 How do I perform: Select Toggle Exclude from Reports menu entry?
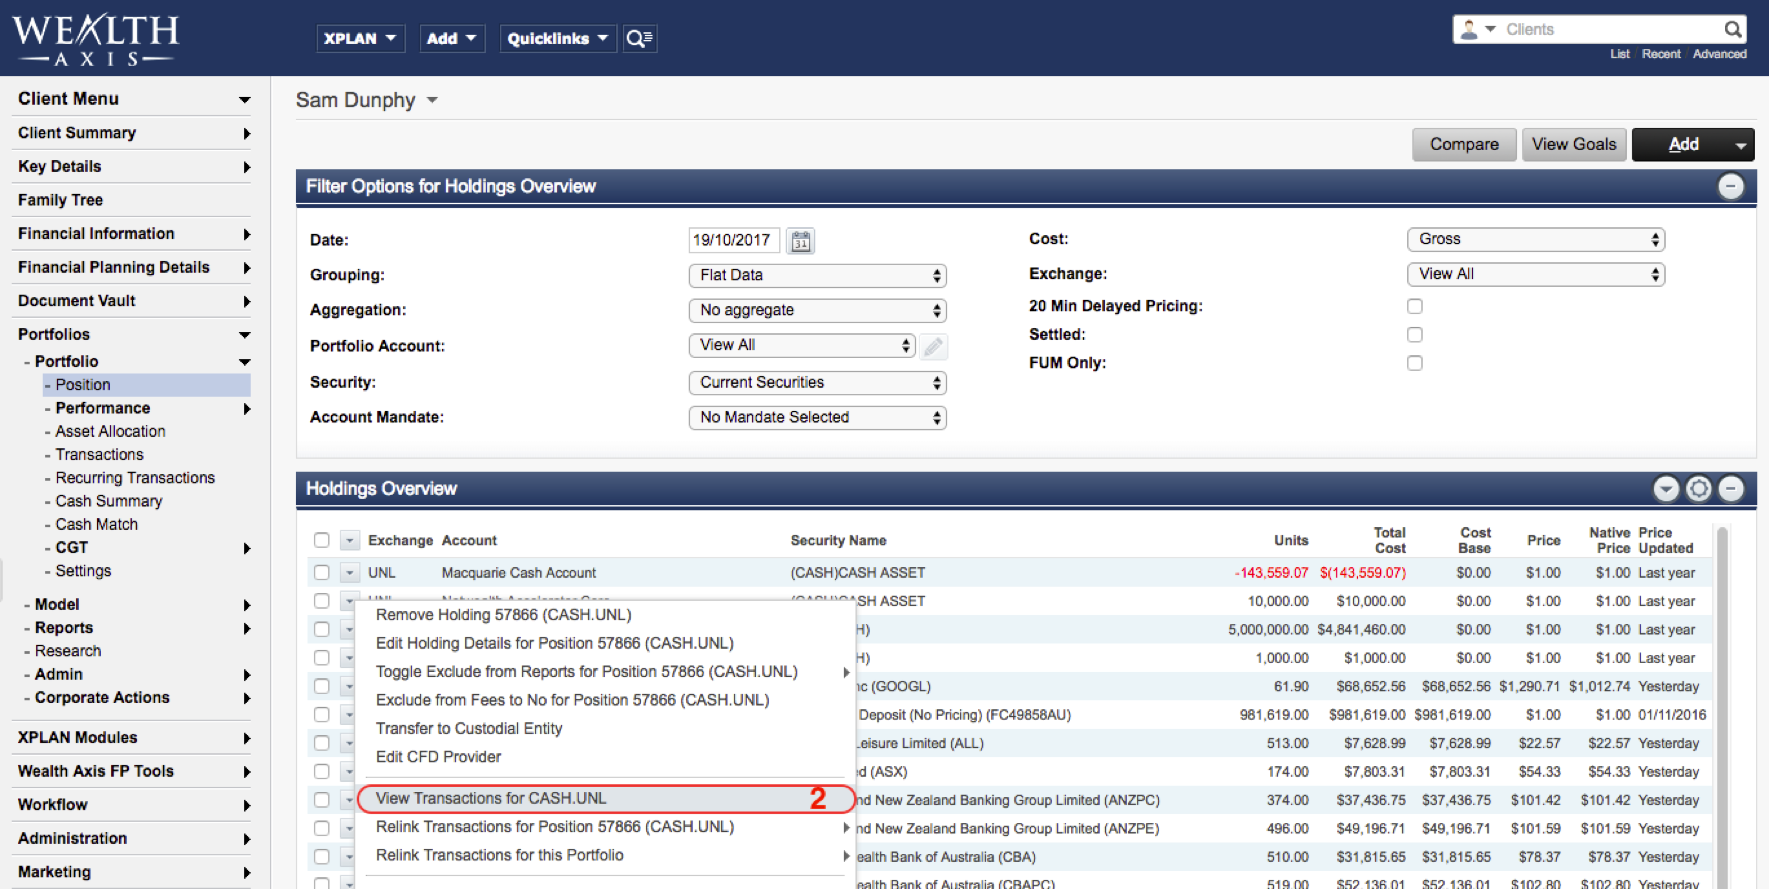[587, 672]
